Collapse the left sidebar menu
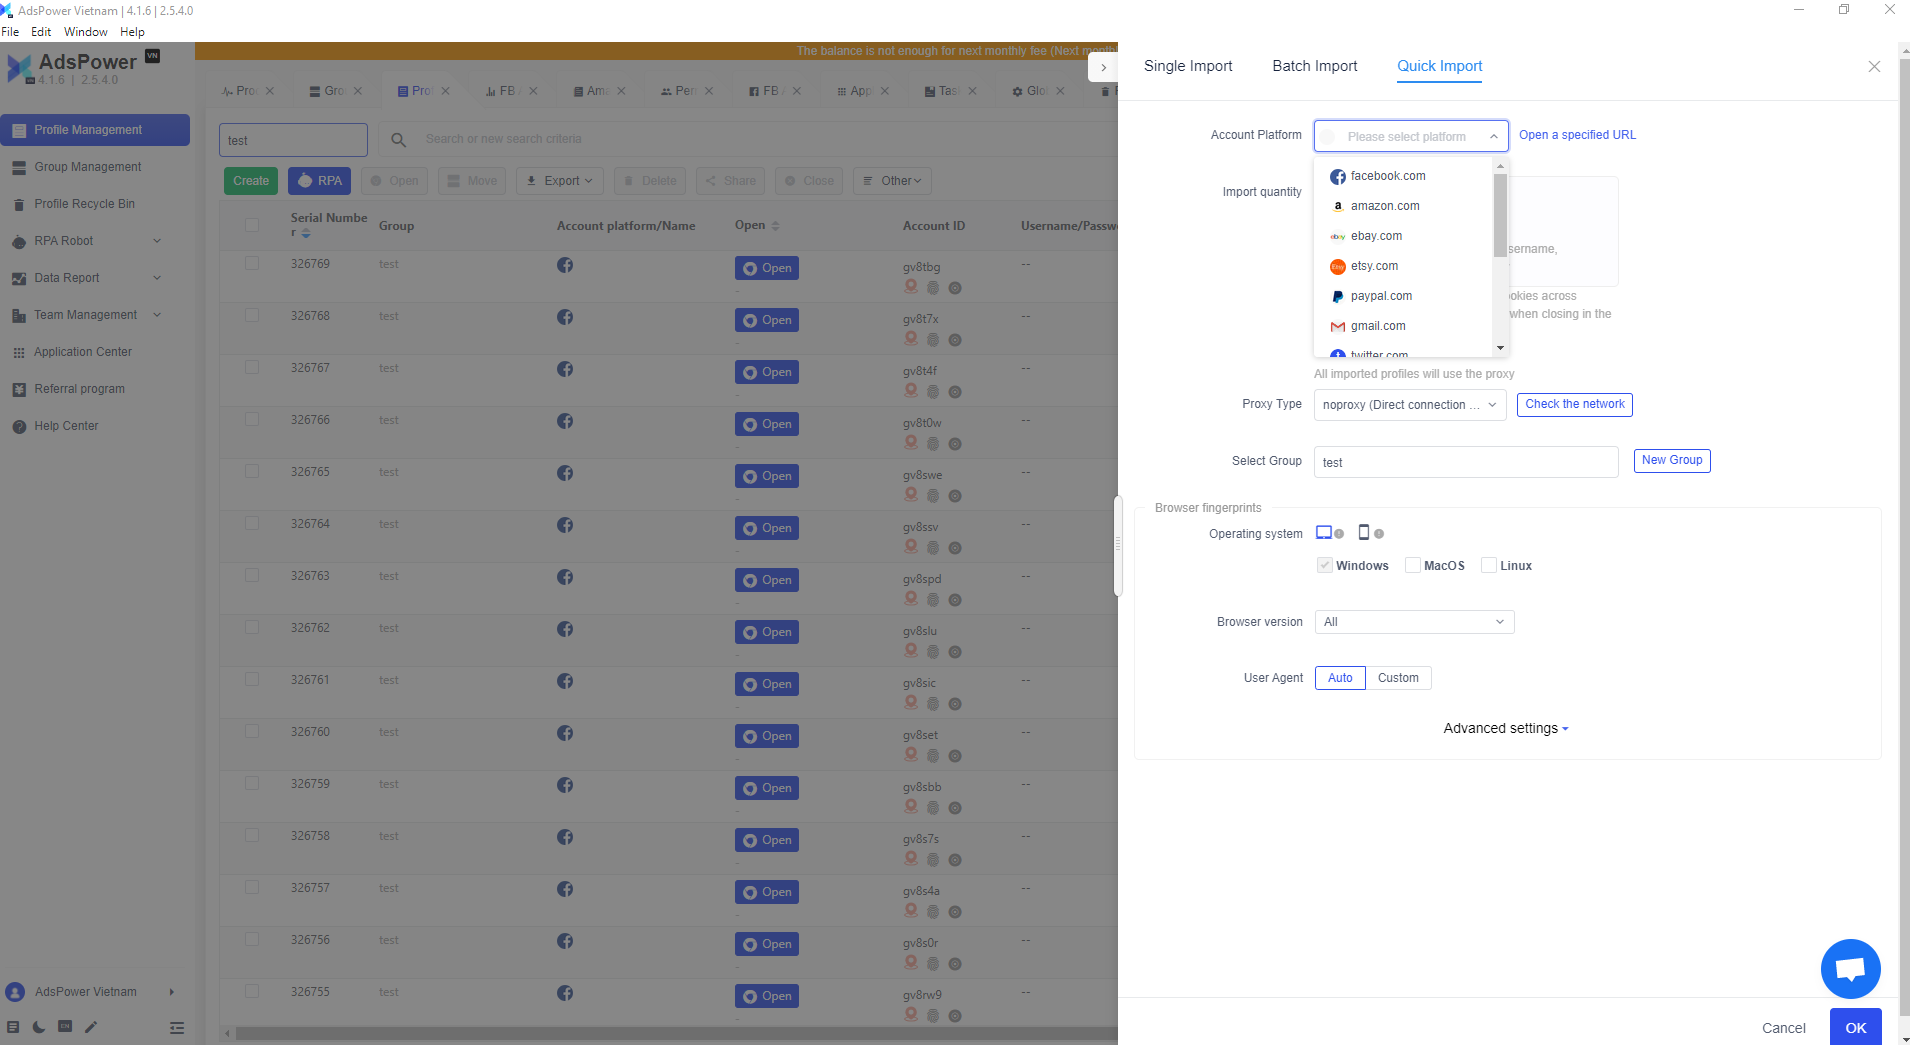 (x=177, y=1027)
